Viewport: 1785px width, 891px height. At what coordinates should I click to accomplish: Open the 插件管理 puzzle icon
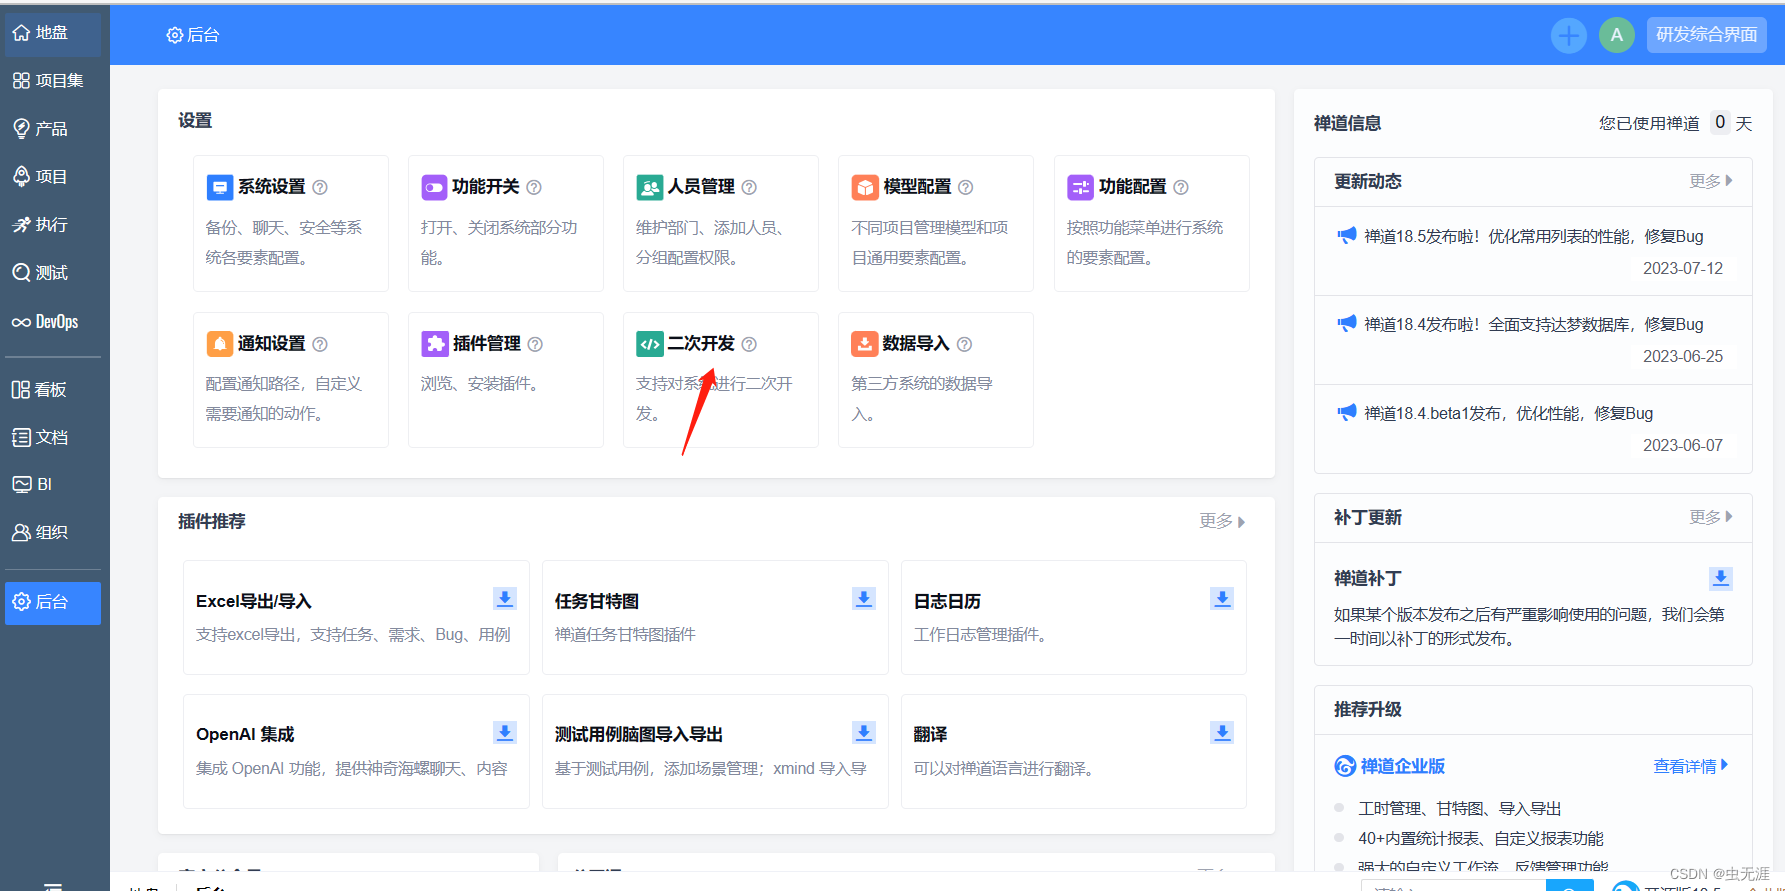click(x=434, y=344)
